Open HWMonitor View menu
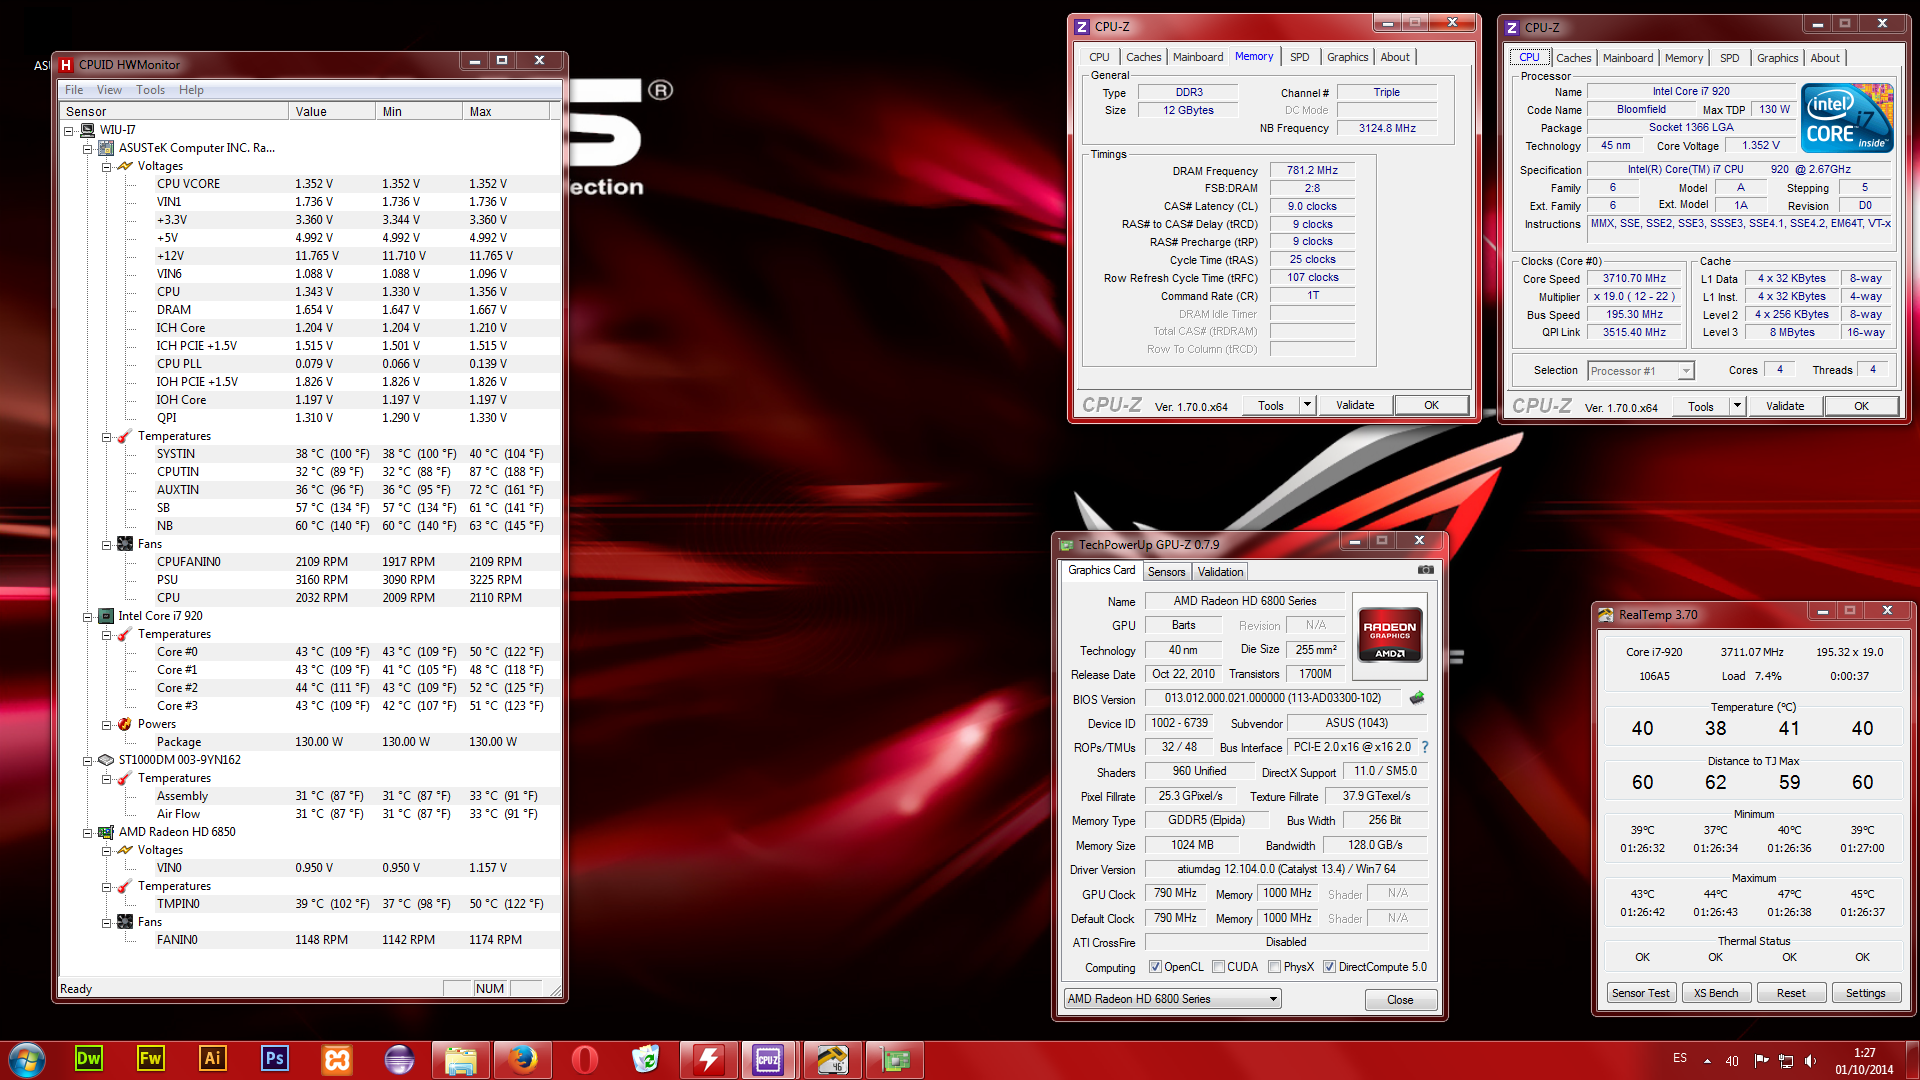This screenshot has height=1080, width=1920. 109,90
